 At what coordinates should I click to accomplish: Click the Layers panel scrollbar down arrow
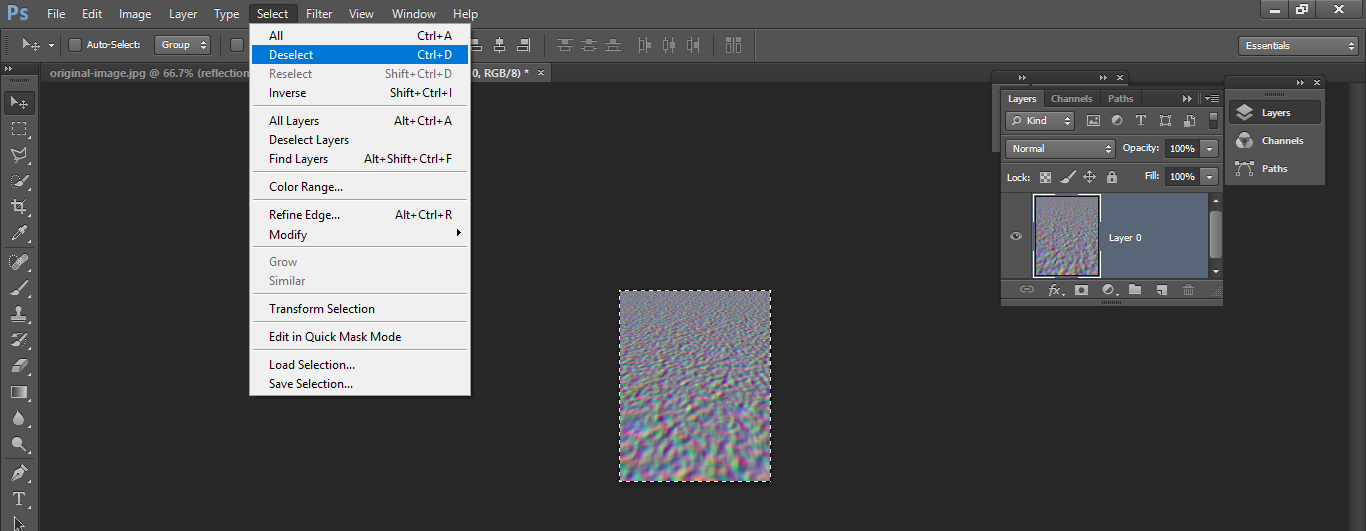click(x=1215, y=271)
